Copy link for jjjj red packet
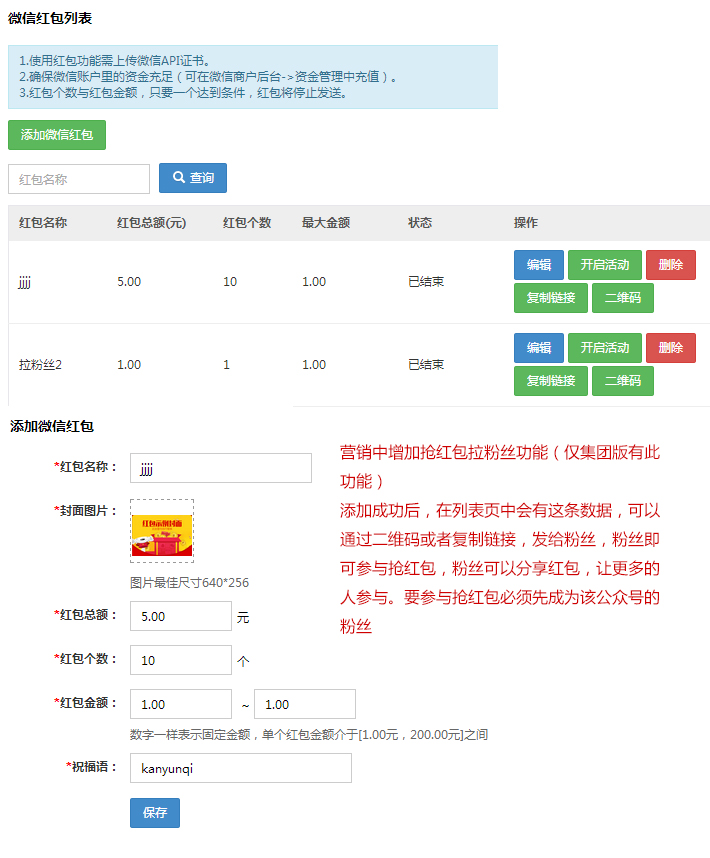The width and height of the screenshot is (710, 858). pos(550,298)
